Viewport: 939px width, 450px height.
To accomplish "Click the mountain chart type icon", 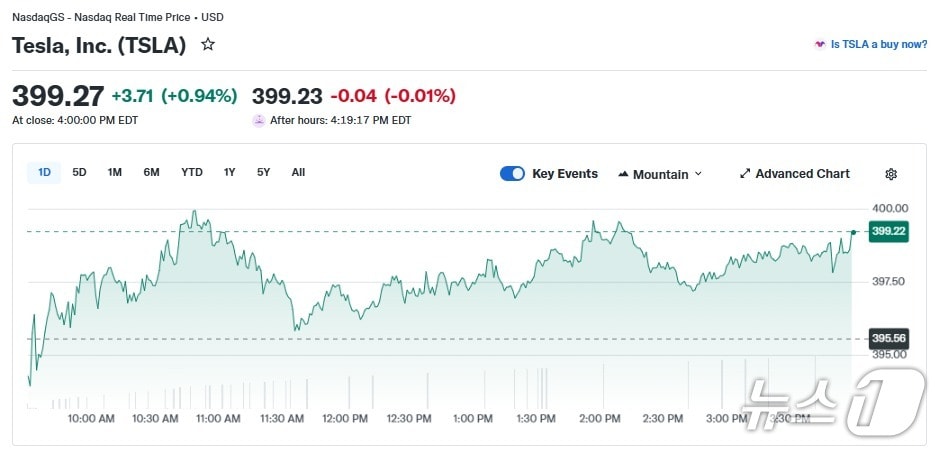I will [624, 174].
